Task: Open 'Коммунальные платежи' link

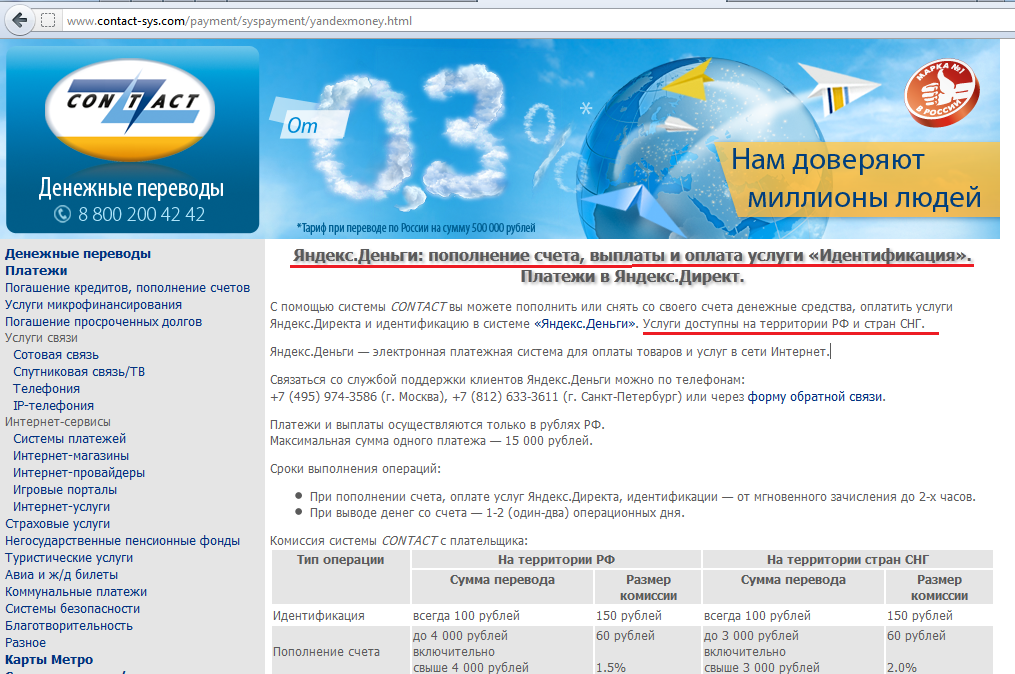Action: click(x=76, y=592)
